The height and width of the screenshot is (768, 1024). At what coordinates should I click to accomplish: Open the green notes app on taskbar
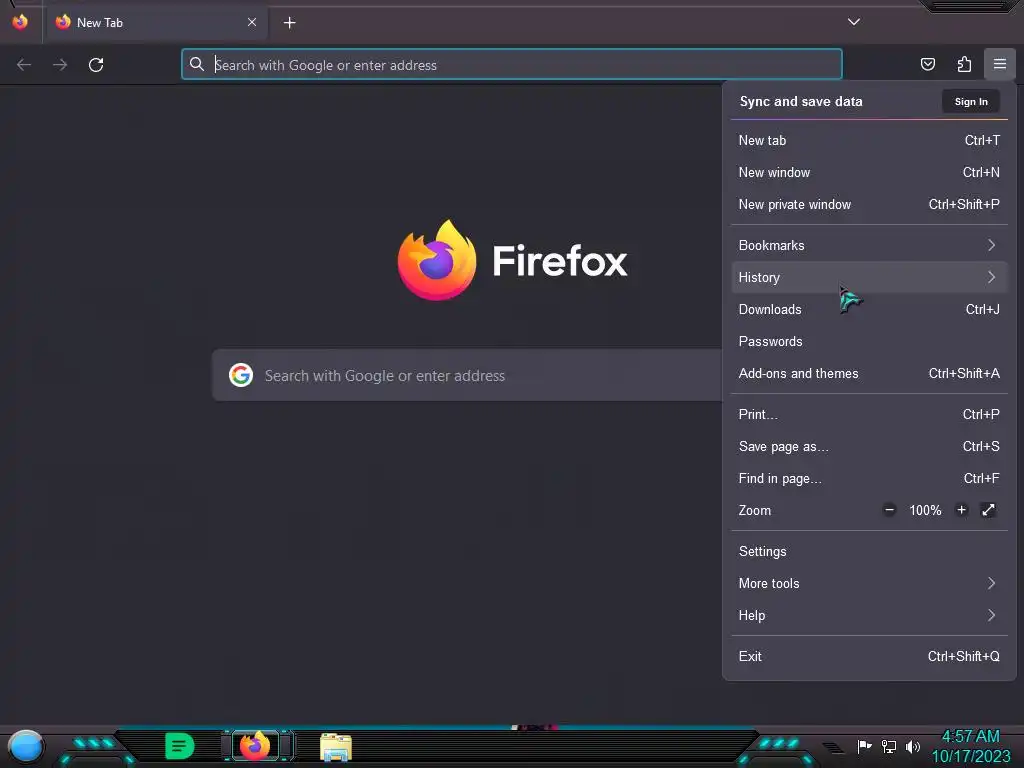point(180,746)
